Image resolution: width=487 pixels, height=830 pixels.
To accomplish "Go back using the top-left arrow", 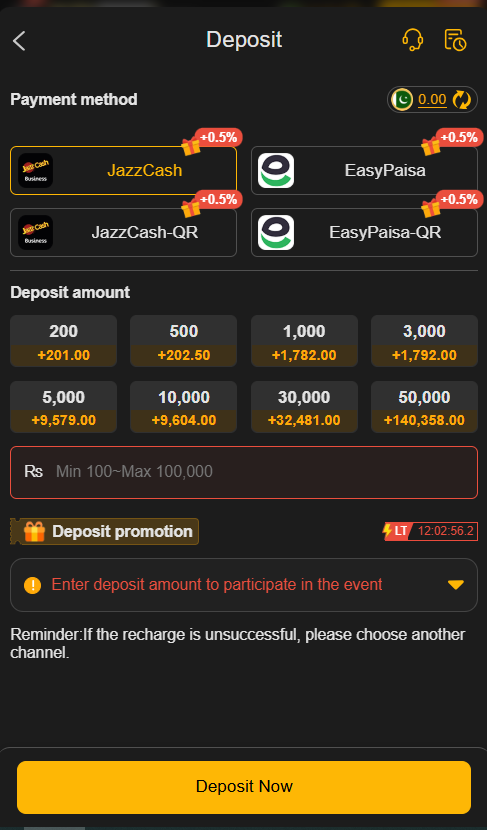I will (19, 41).
